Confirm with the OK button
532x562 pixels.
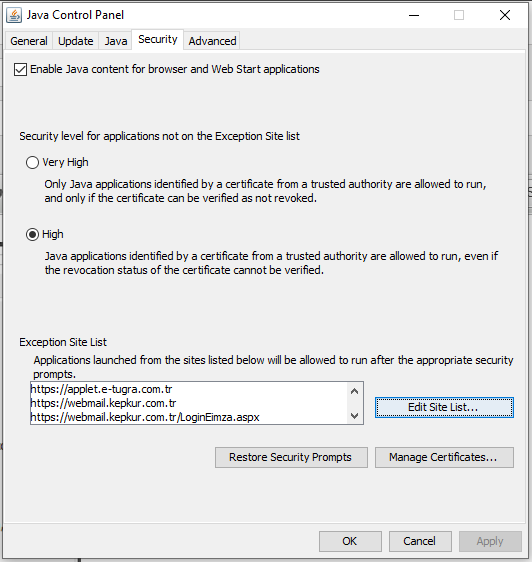click(x=350, y=541)
